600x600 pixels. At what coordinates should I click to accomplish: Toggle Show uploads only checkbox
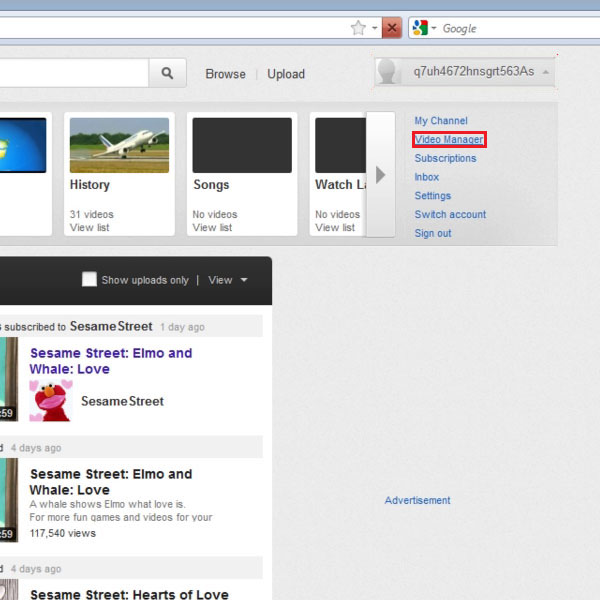pyautogui.click(x=89, y=279)
